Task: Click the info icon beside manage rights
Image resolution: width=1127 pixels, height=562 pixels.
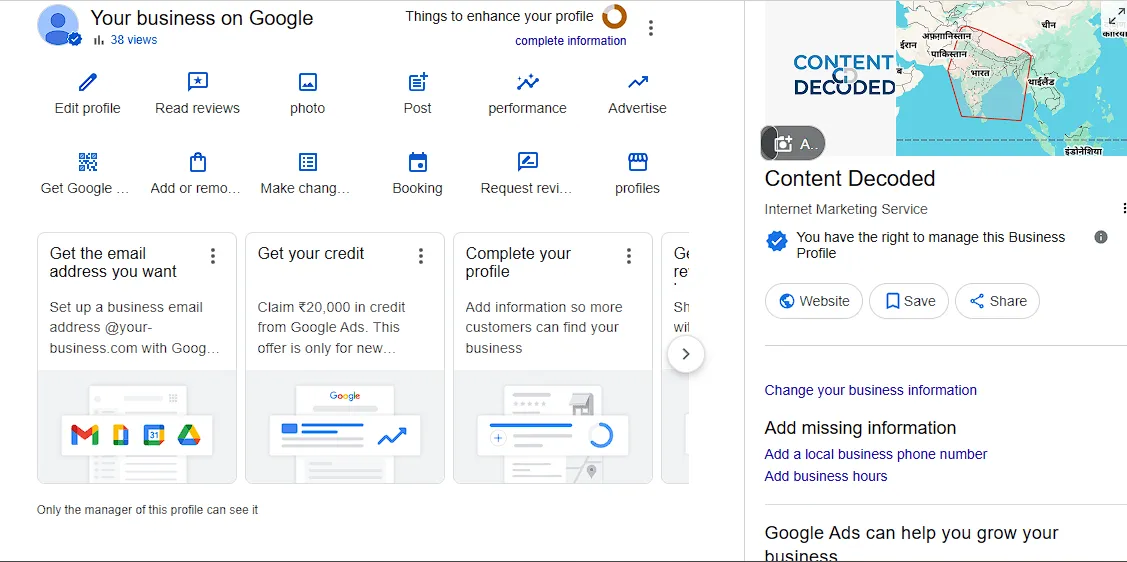Action: pos(1100,237)
